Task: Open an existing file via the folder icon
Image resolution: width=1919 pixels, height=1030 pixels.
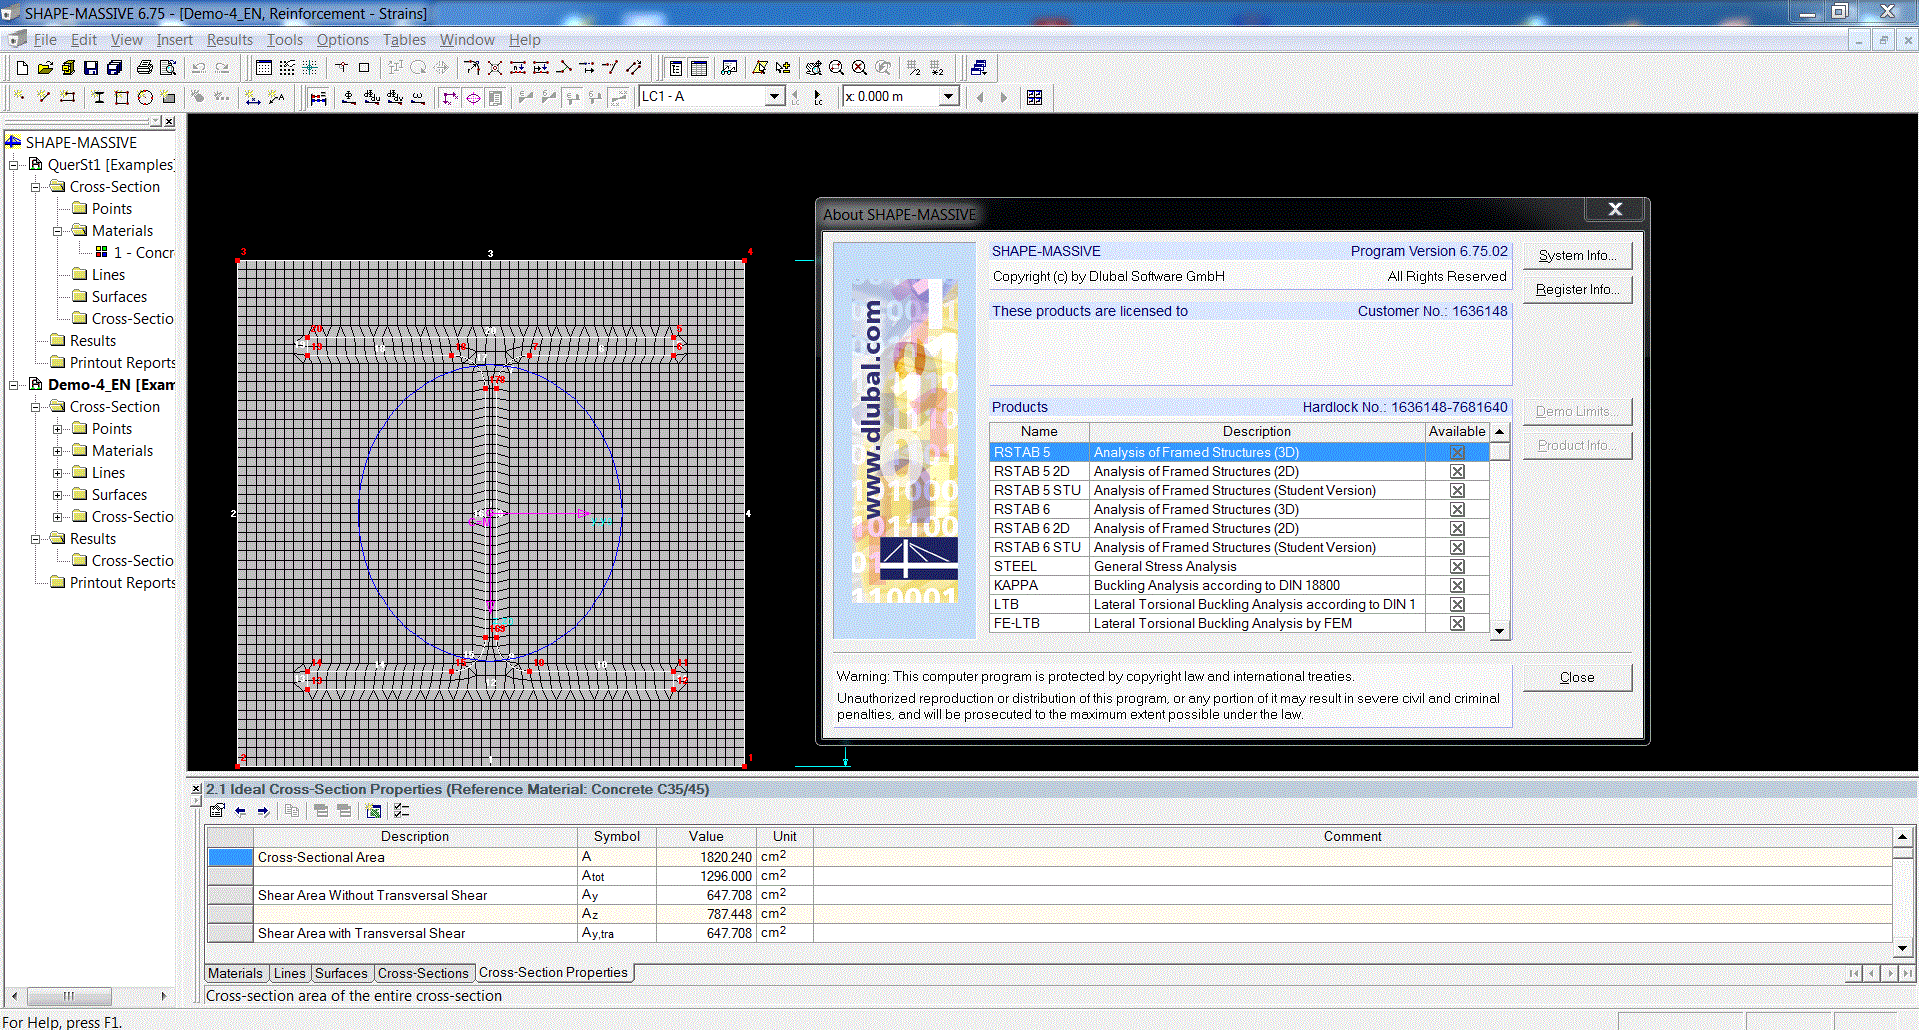Action: tap(45, 68)
